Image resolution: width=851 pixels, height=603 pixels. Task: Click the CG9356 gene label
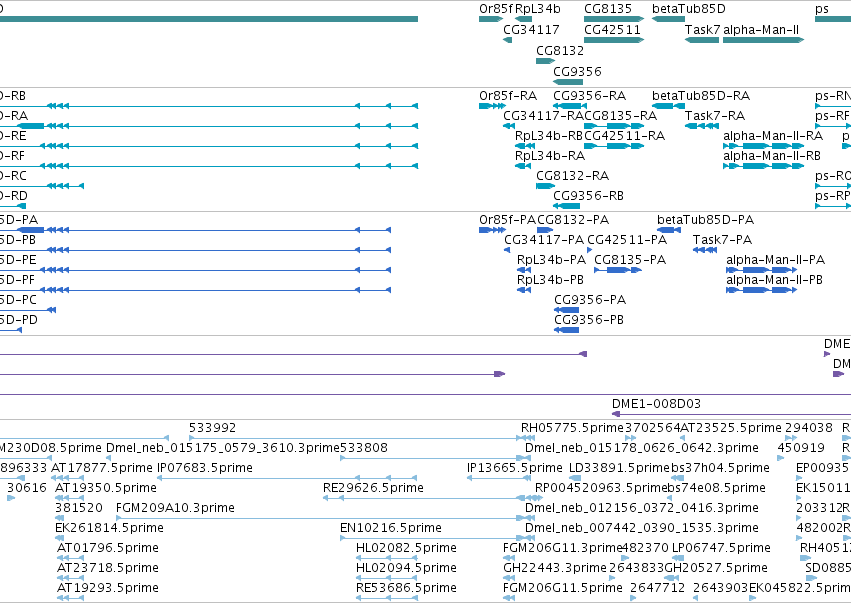(x=577, y=71)
